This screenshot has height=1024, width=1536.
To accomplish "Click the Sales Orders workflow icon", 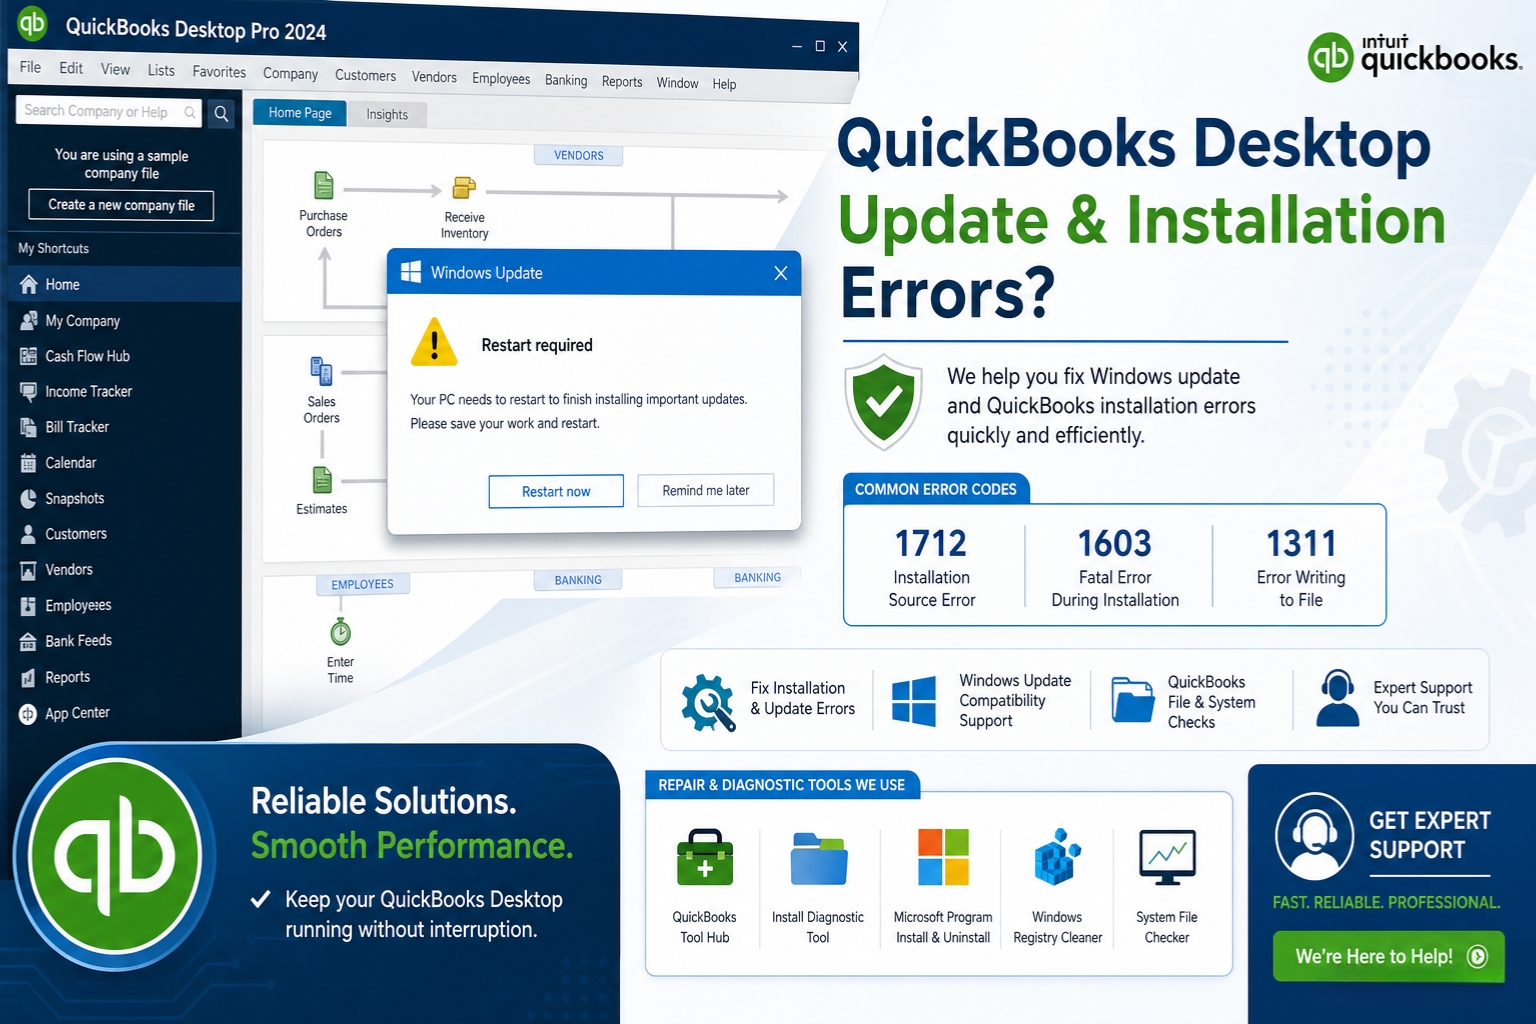I will [x=321, y=371].
